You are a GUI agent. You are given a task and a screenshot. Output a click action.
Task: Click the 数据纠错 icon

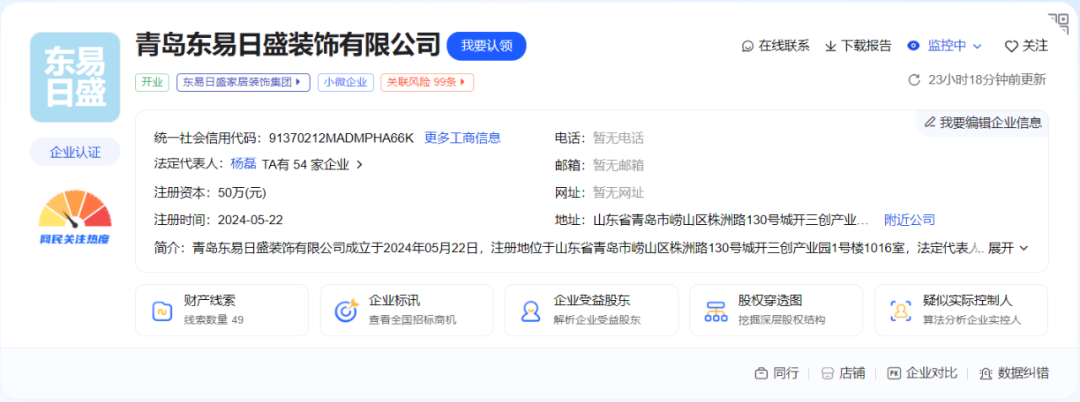click(985, 373)
